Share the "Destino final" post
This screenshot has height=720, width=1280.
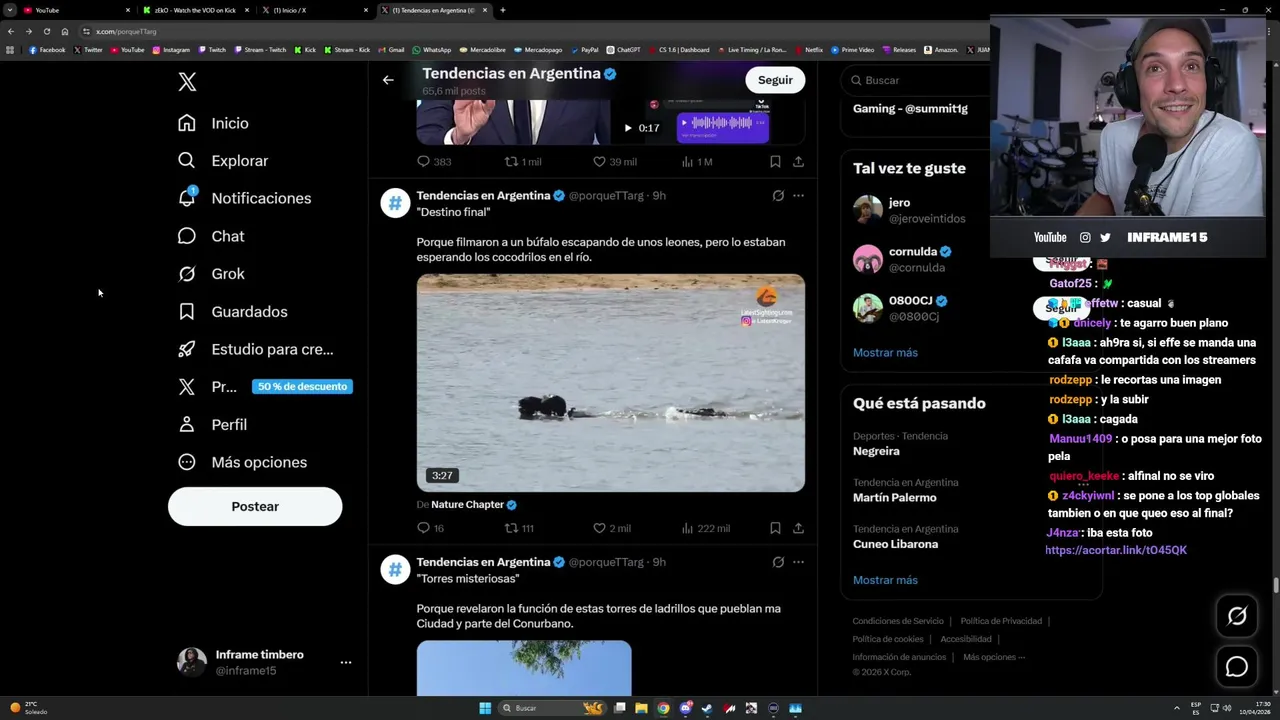point(798,528)
